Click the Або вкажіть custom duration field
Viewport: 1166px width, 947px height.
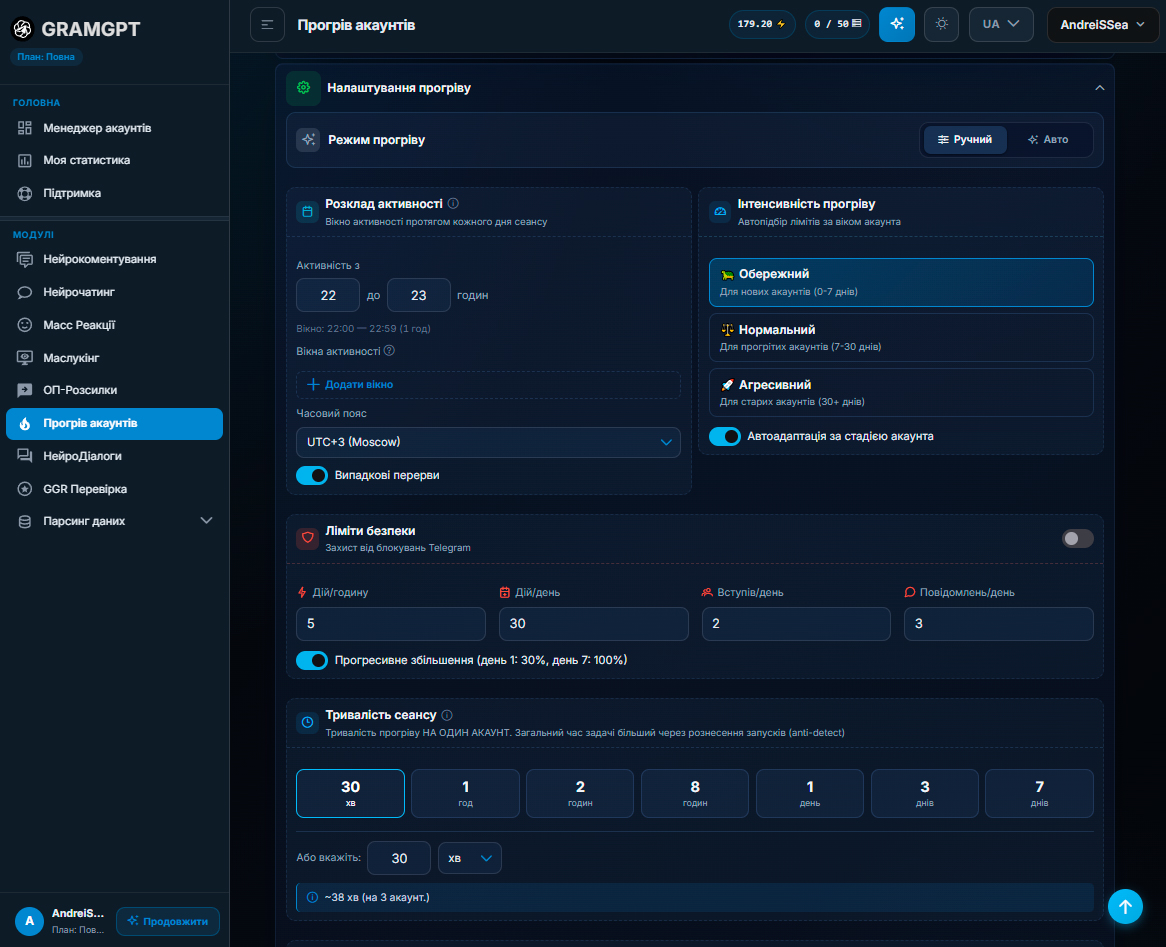pos(399,858)
